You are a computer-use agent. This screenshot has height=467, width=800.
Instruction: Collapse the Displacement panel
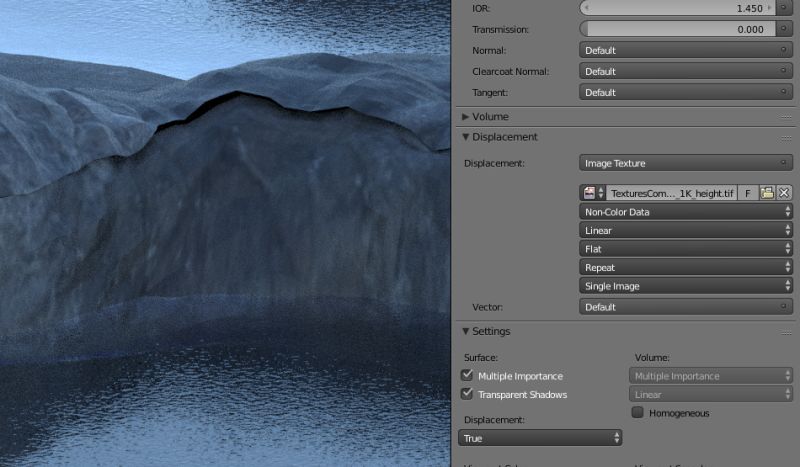(x=465, y=137)
